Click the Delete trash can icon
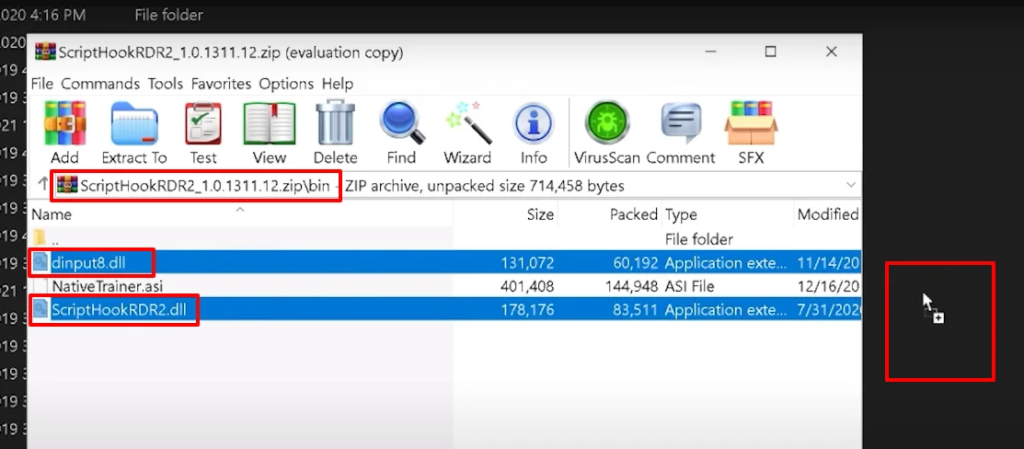The width and height of the screenshot is (1024, 449). (335, 123)
